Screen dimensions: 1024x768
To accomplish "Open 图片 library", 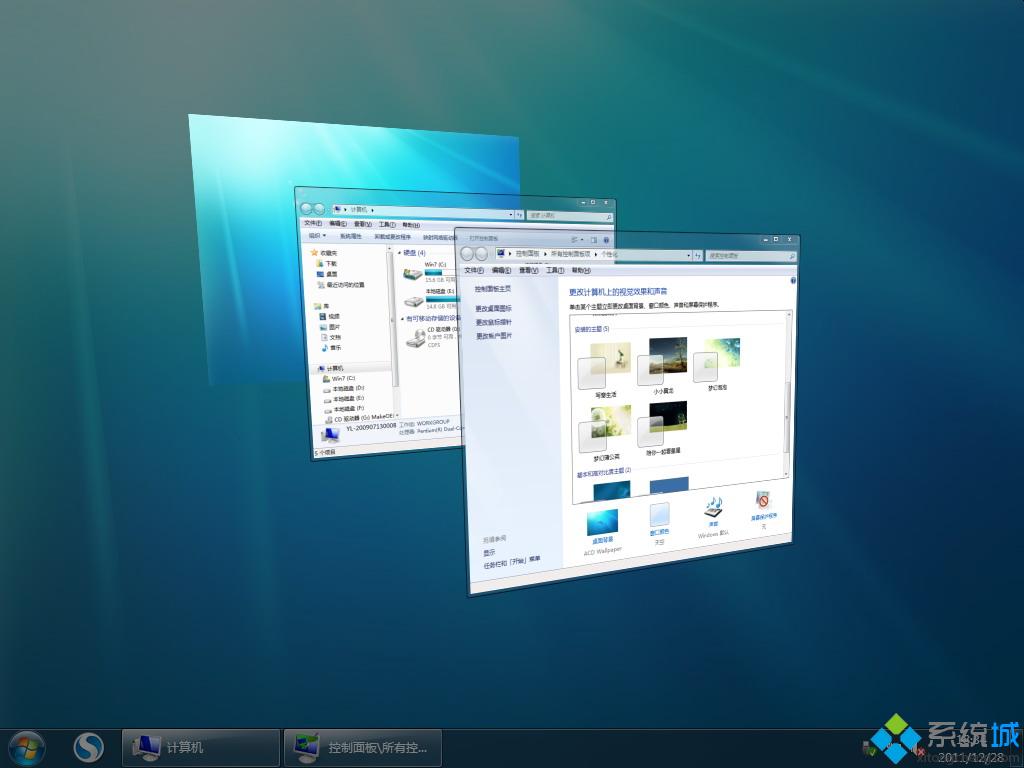I will [x=330, y=327].
